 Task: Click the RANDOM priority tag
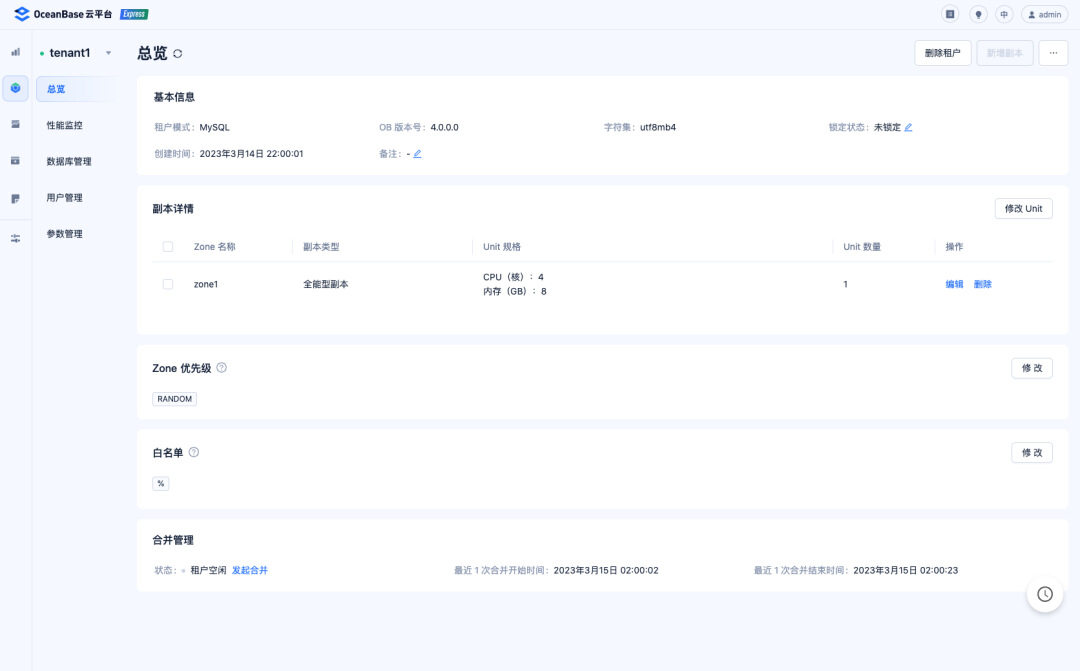(174, 399)
